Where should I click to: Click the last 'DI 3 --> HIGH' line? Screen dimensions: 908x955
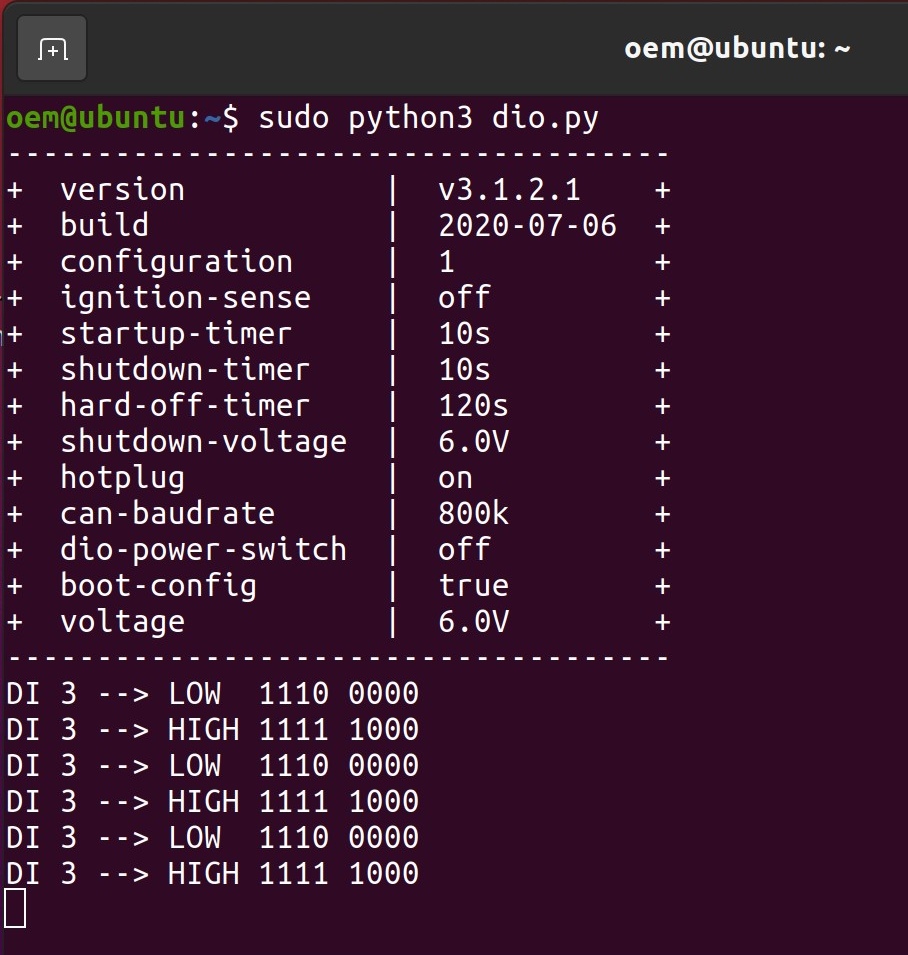[212, 874]
